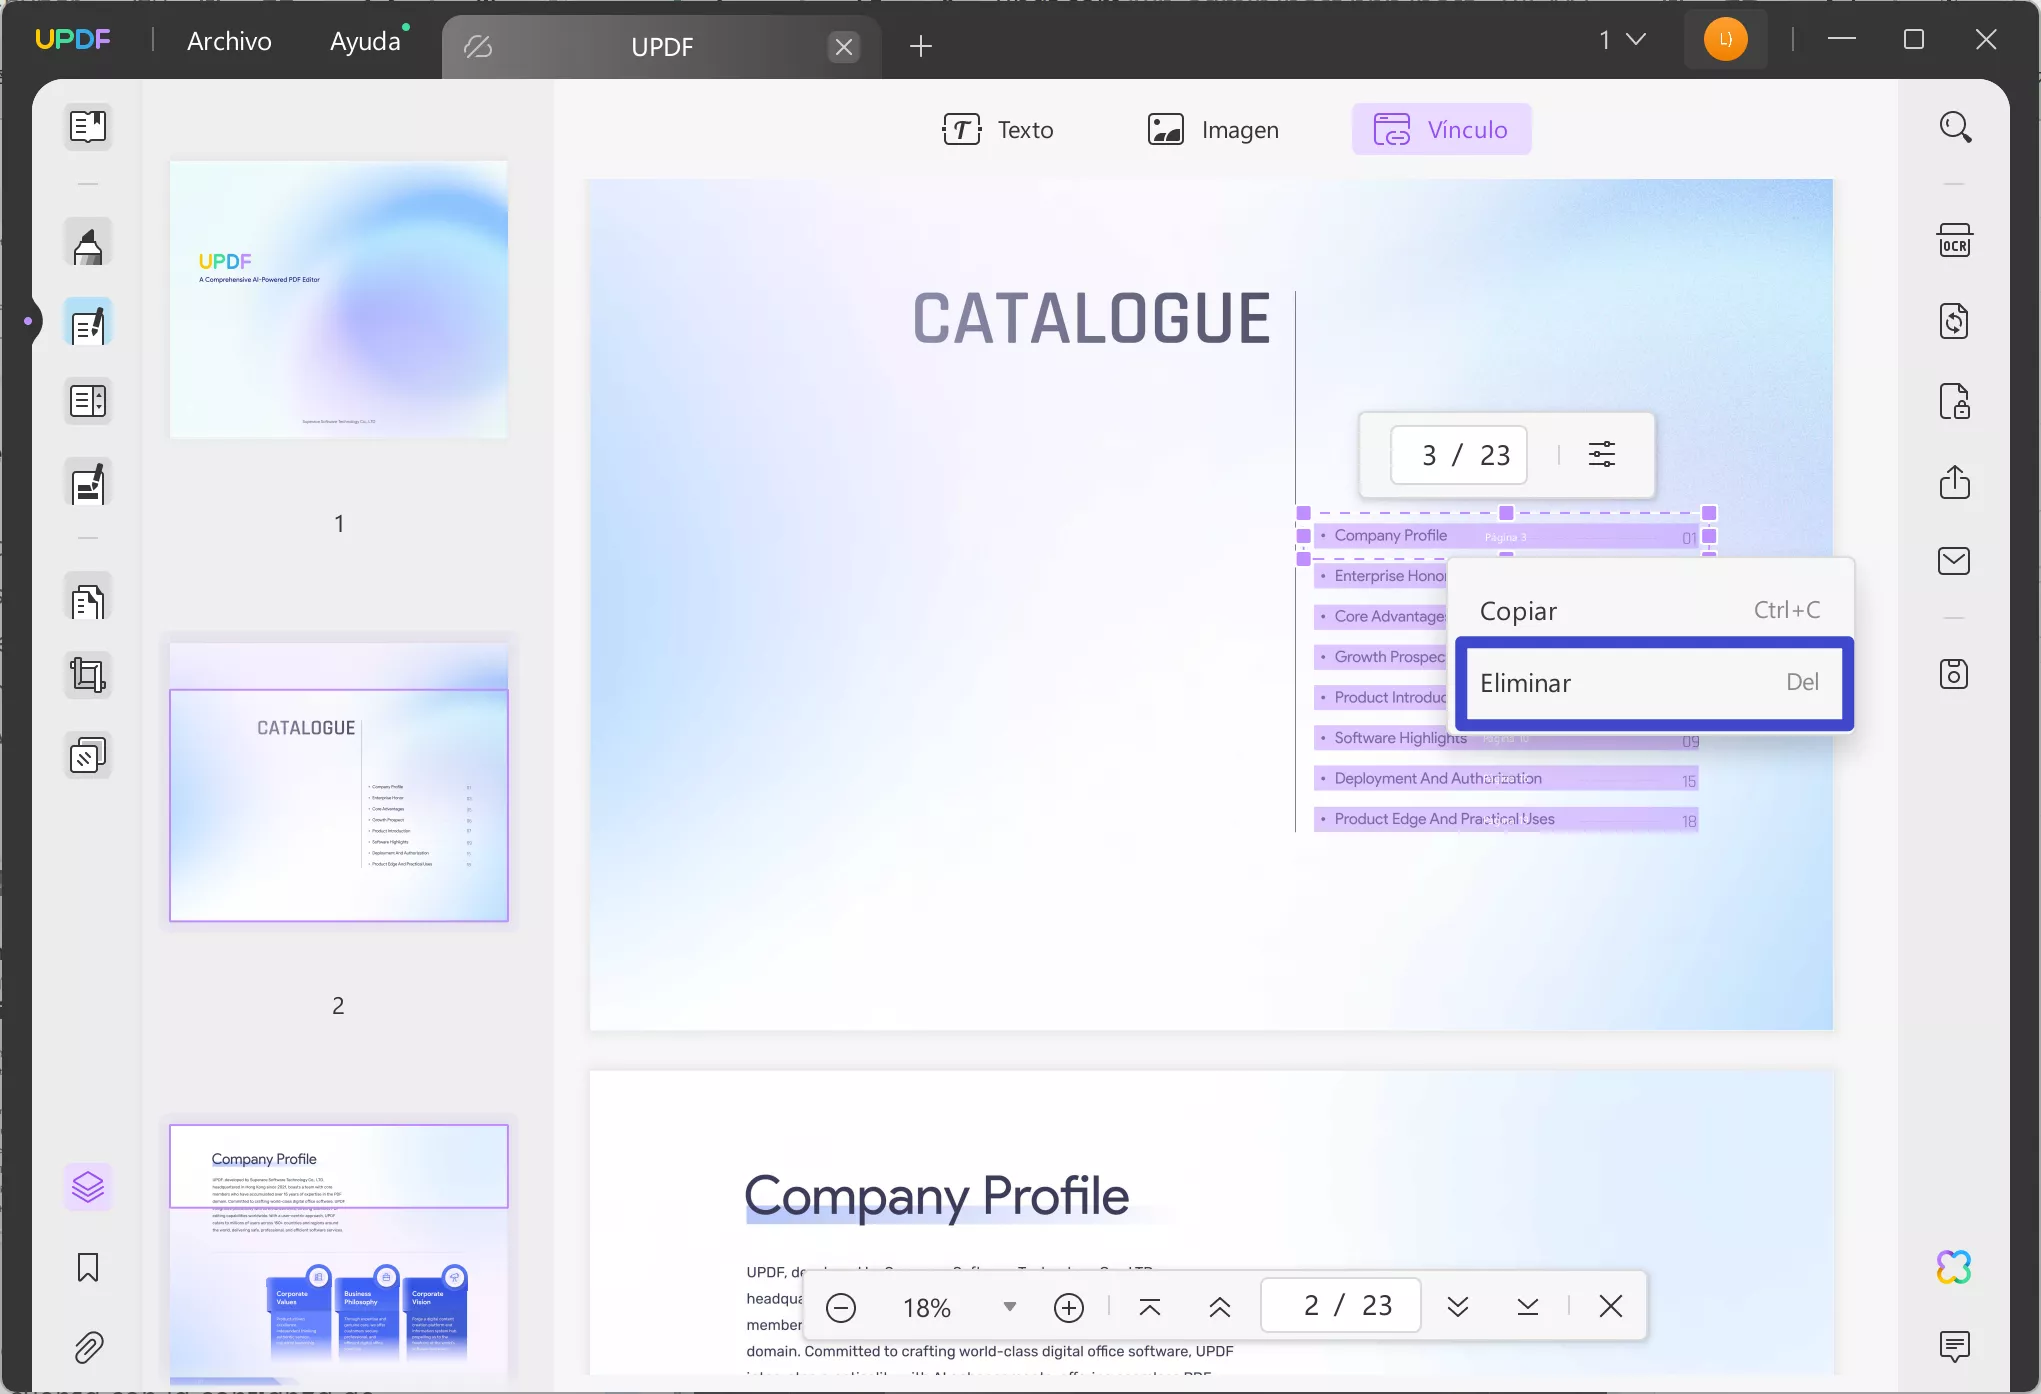Select the Software Highlights link entry
This screenshot has height=1394, width=2041.
[1506, 738]
